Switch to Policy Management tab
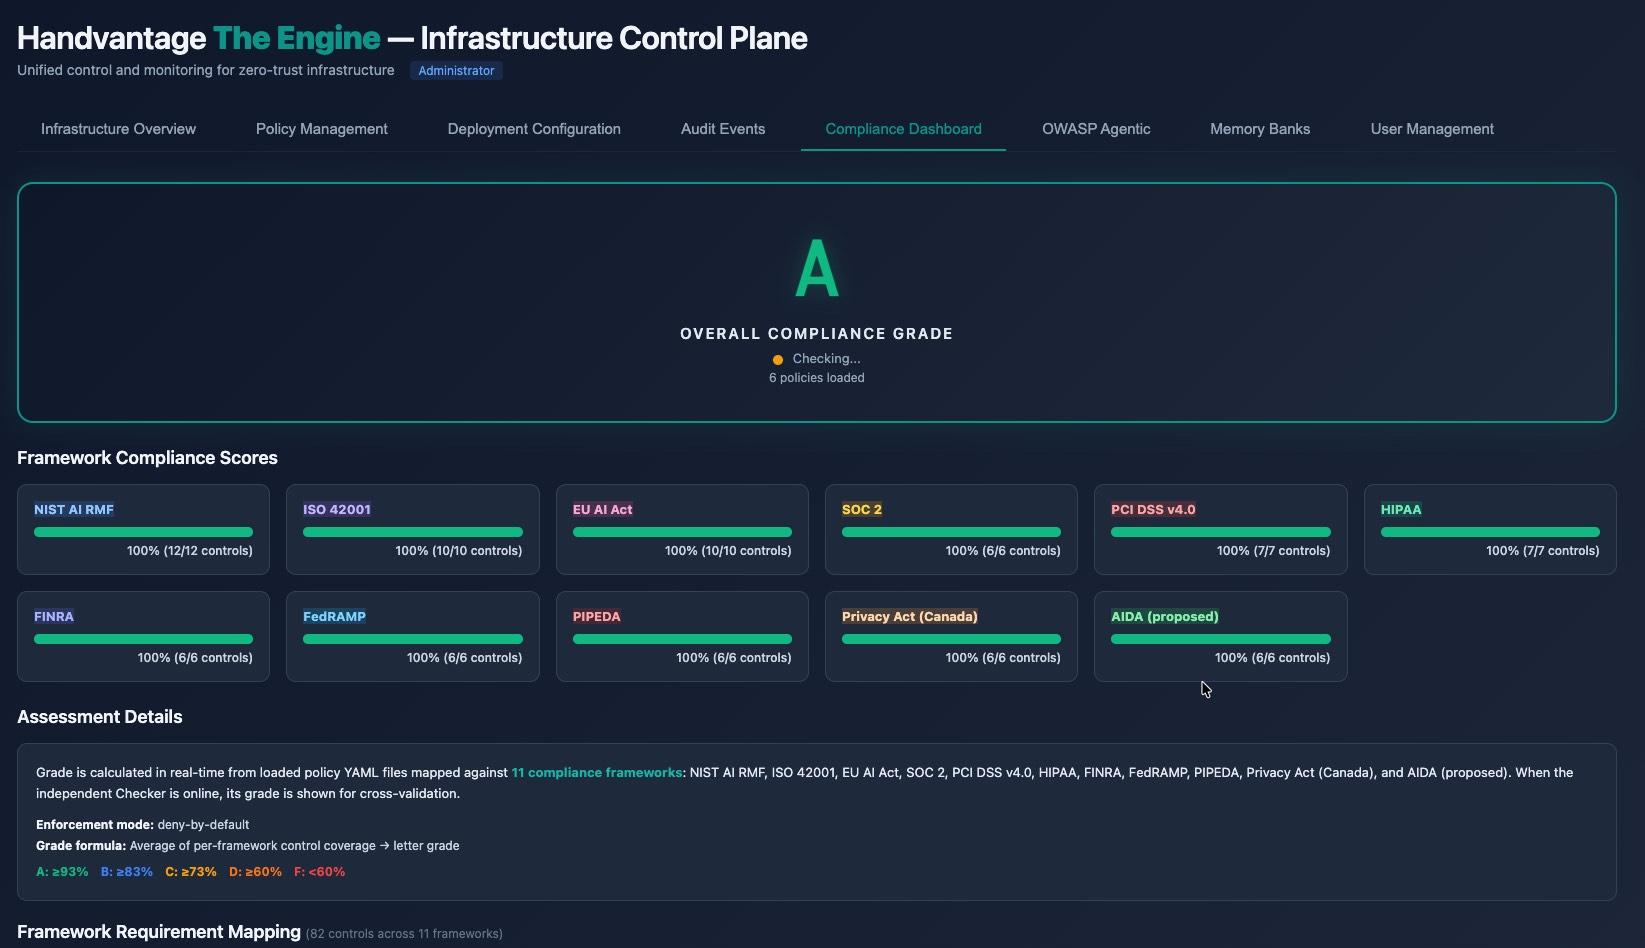Image resolution: width=1645 pixels, height=948 pixels. [x=321, y=129]
